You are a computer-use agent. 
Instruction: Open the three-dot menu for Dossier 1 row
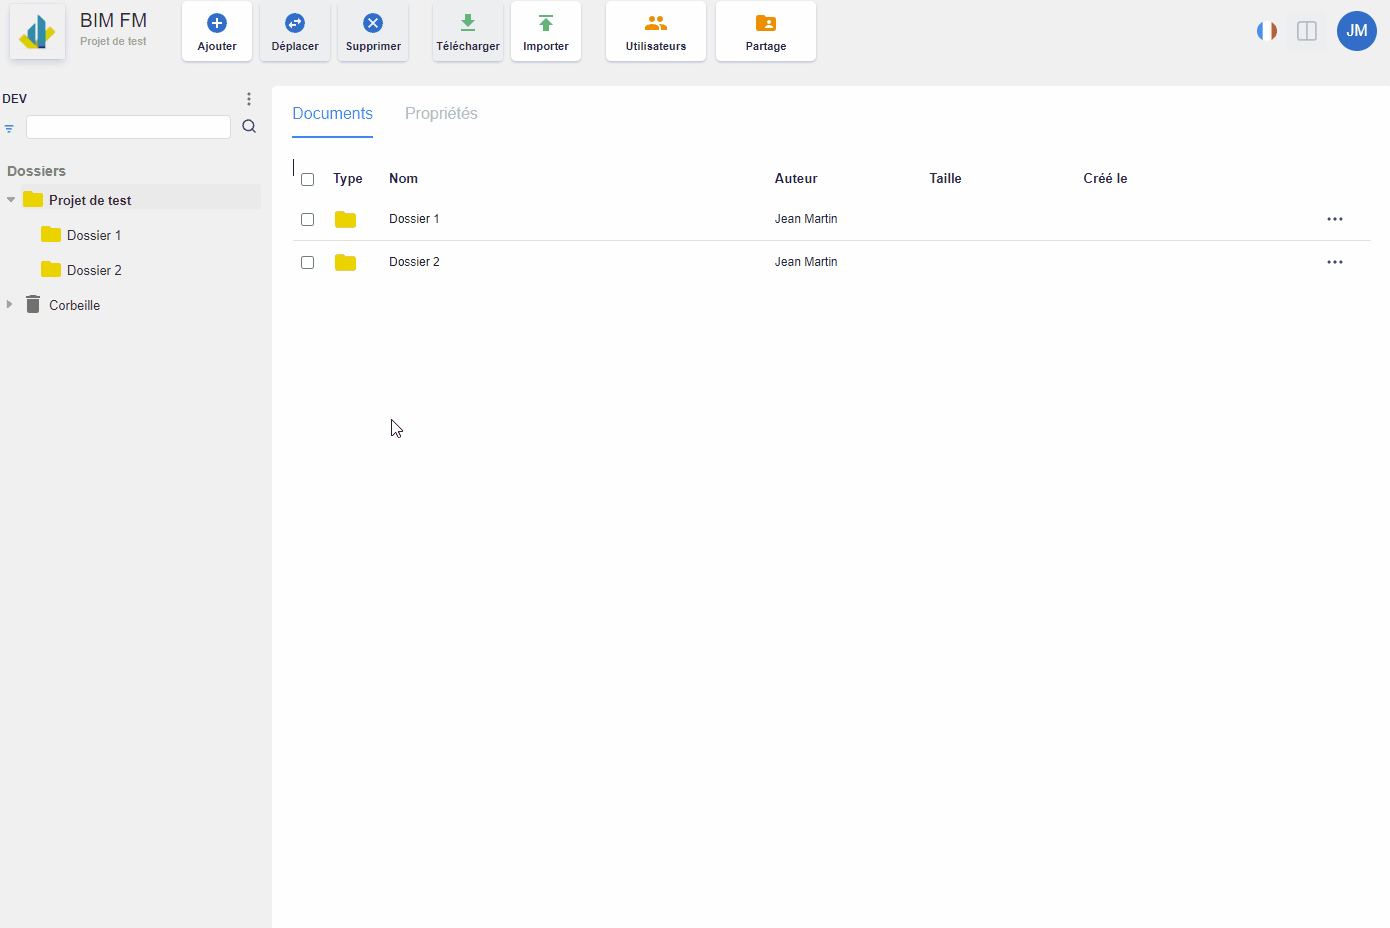1335,219
